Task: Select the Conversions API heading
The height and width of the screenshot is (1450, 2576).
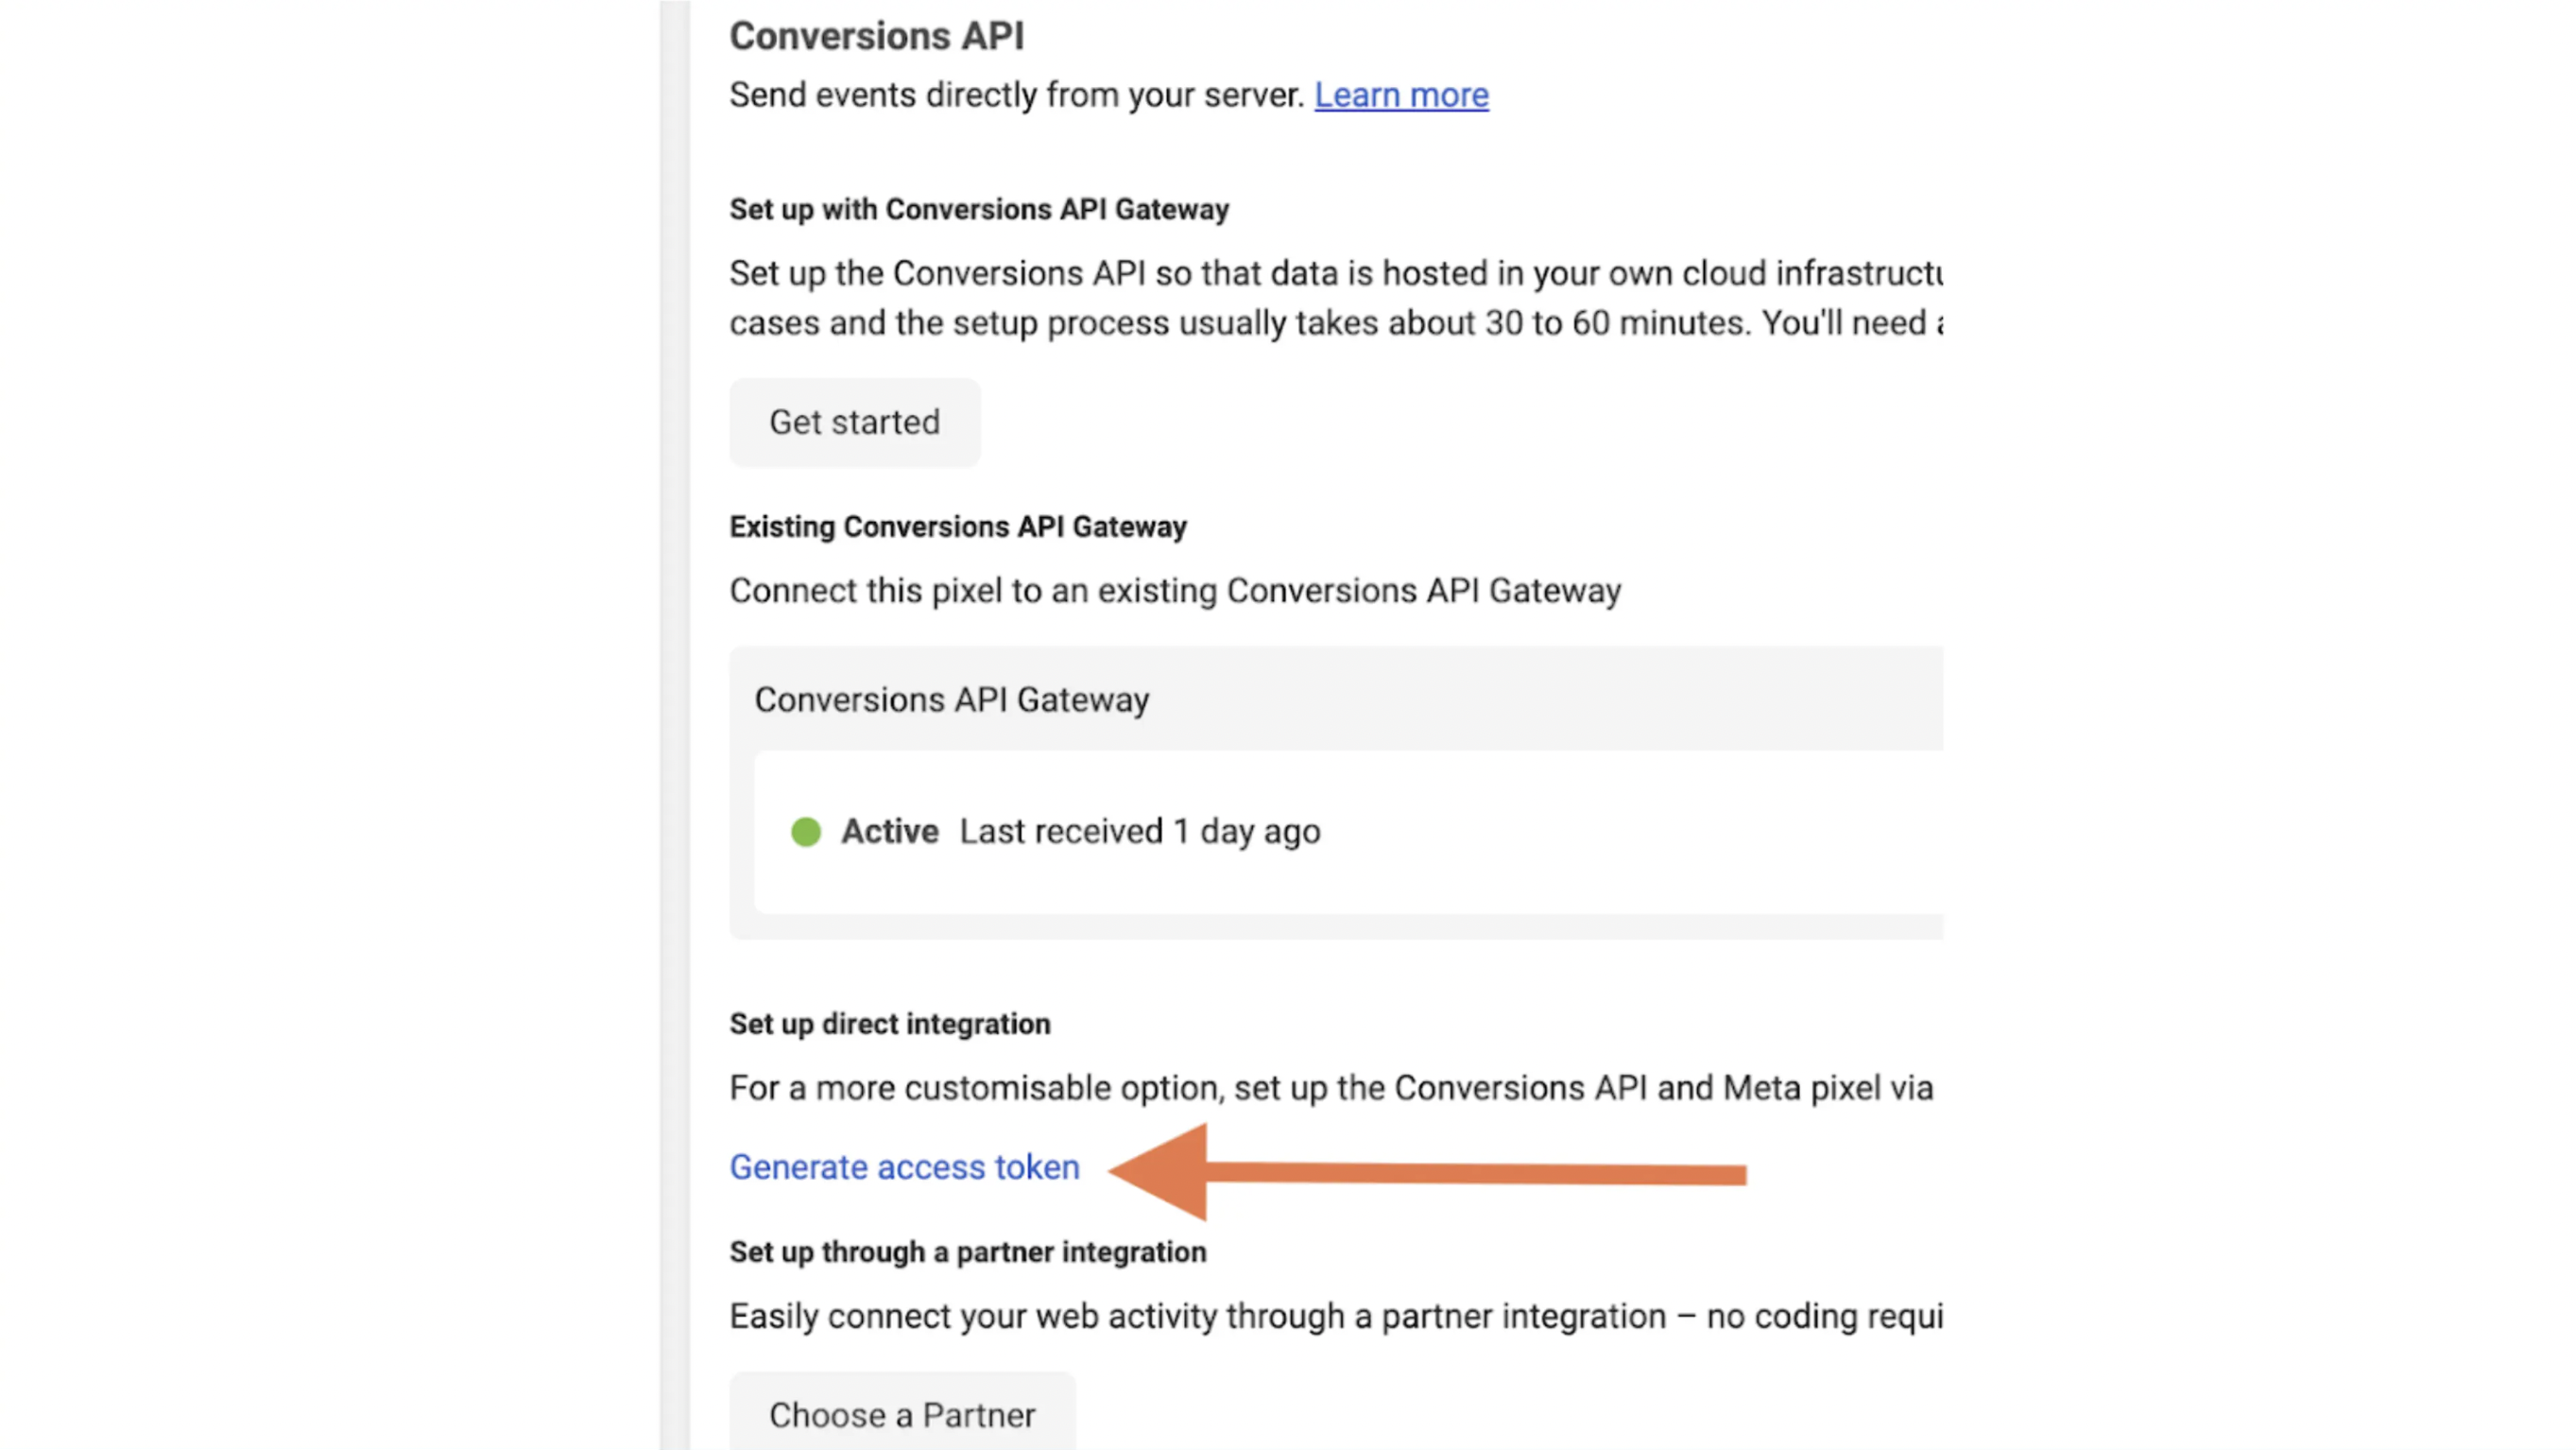Action: click(x=876, y=36)
